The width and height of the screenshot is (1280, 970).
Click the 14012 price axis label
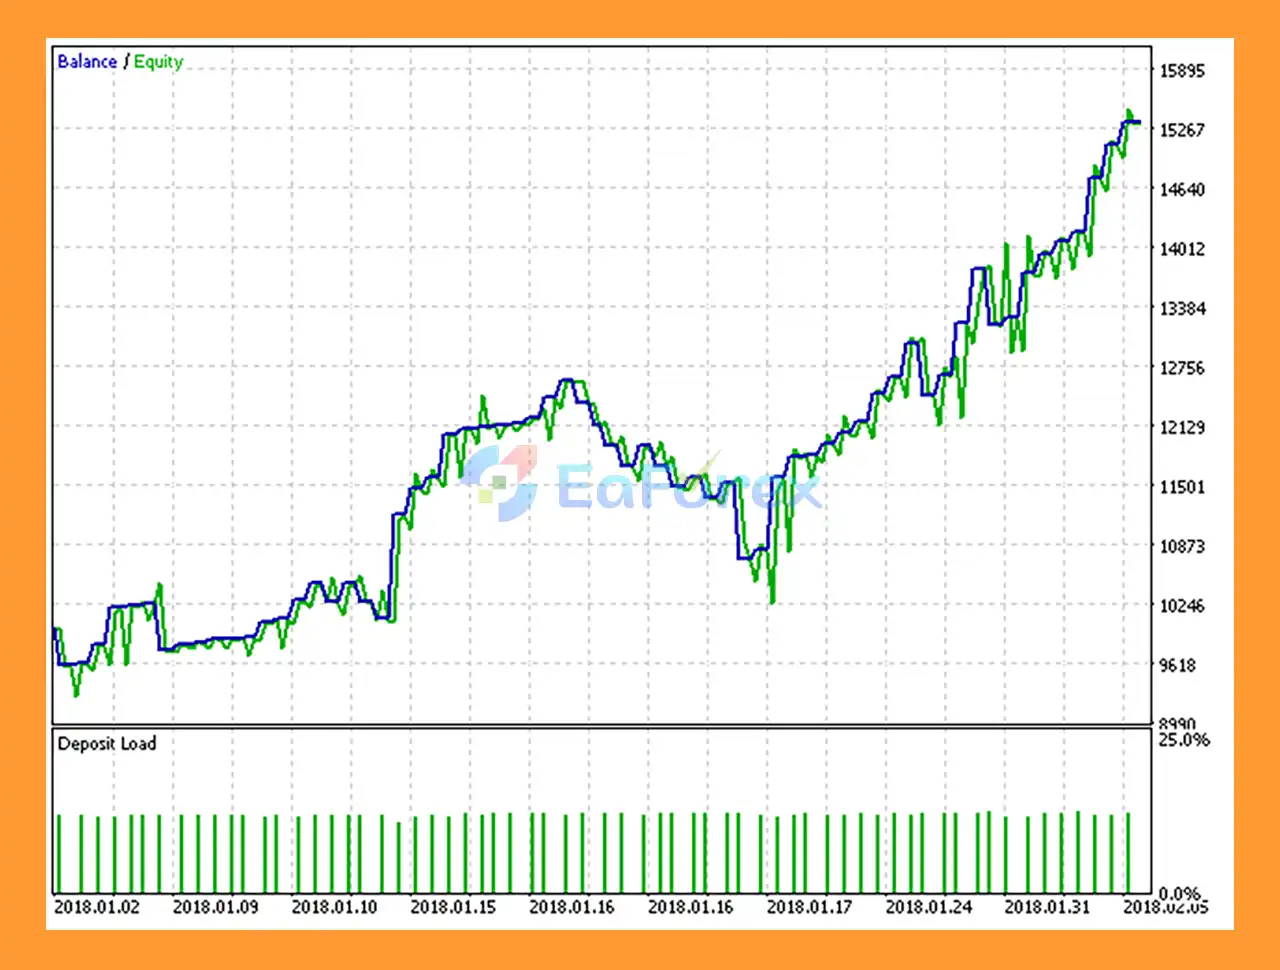(x=1181, y=249)
